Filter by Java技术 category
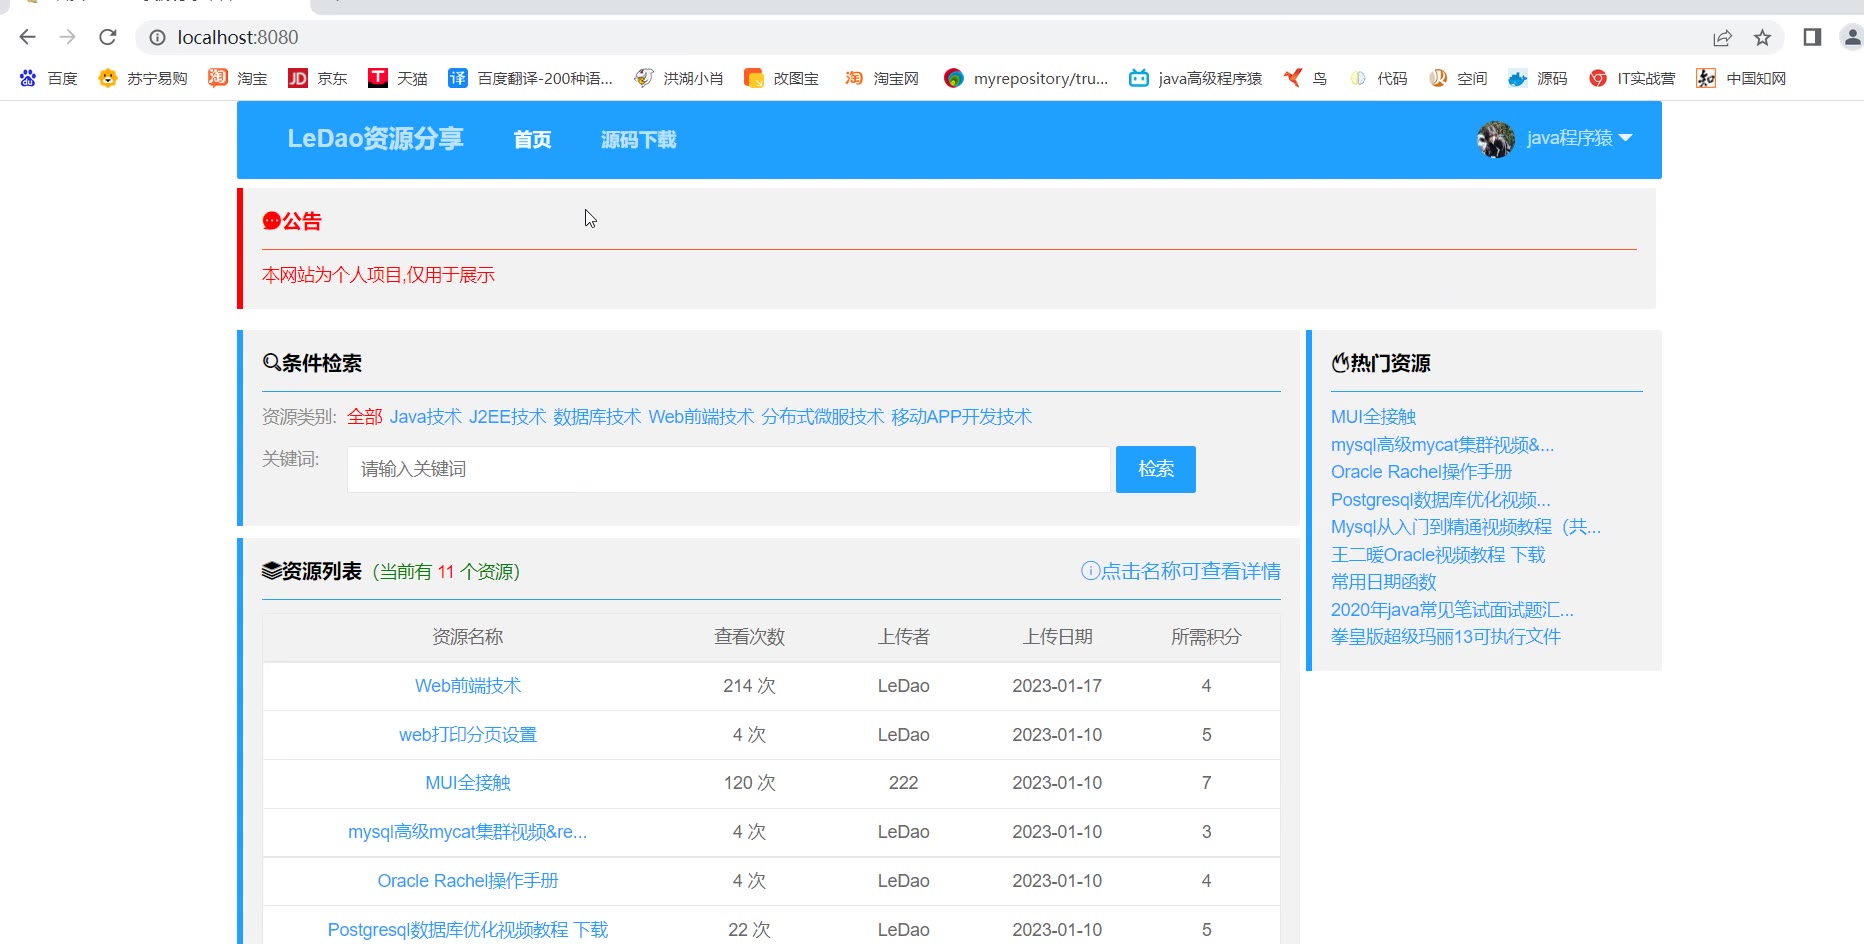 point(425,417)
